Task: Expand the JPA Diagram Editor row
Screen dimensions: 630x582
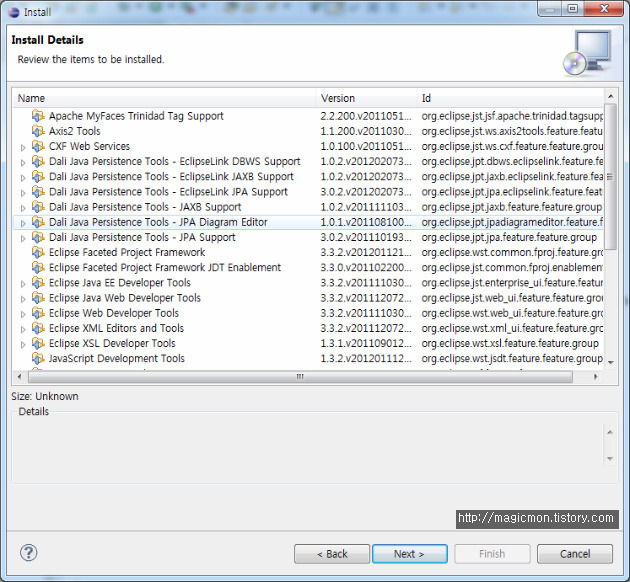Action: coord(23,223)
